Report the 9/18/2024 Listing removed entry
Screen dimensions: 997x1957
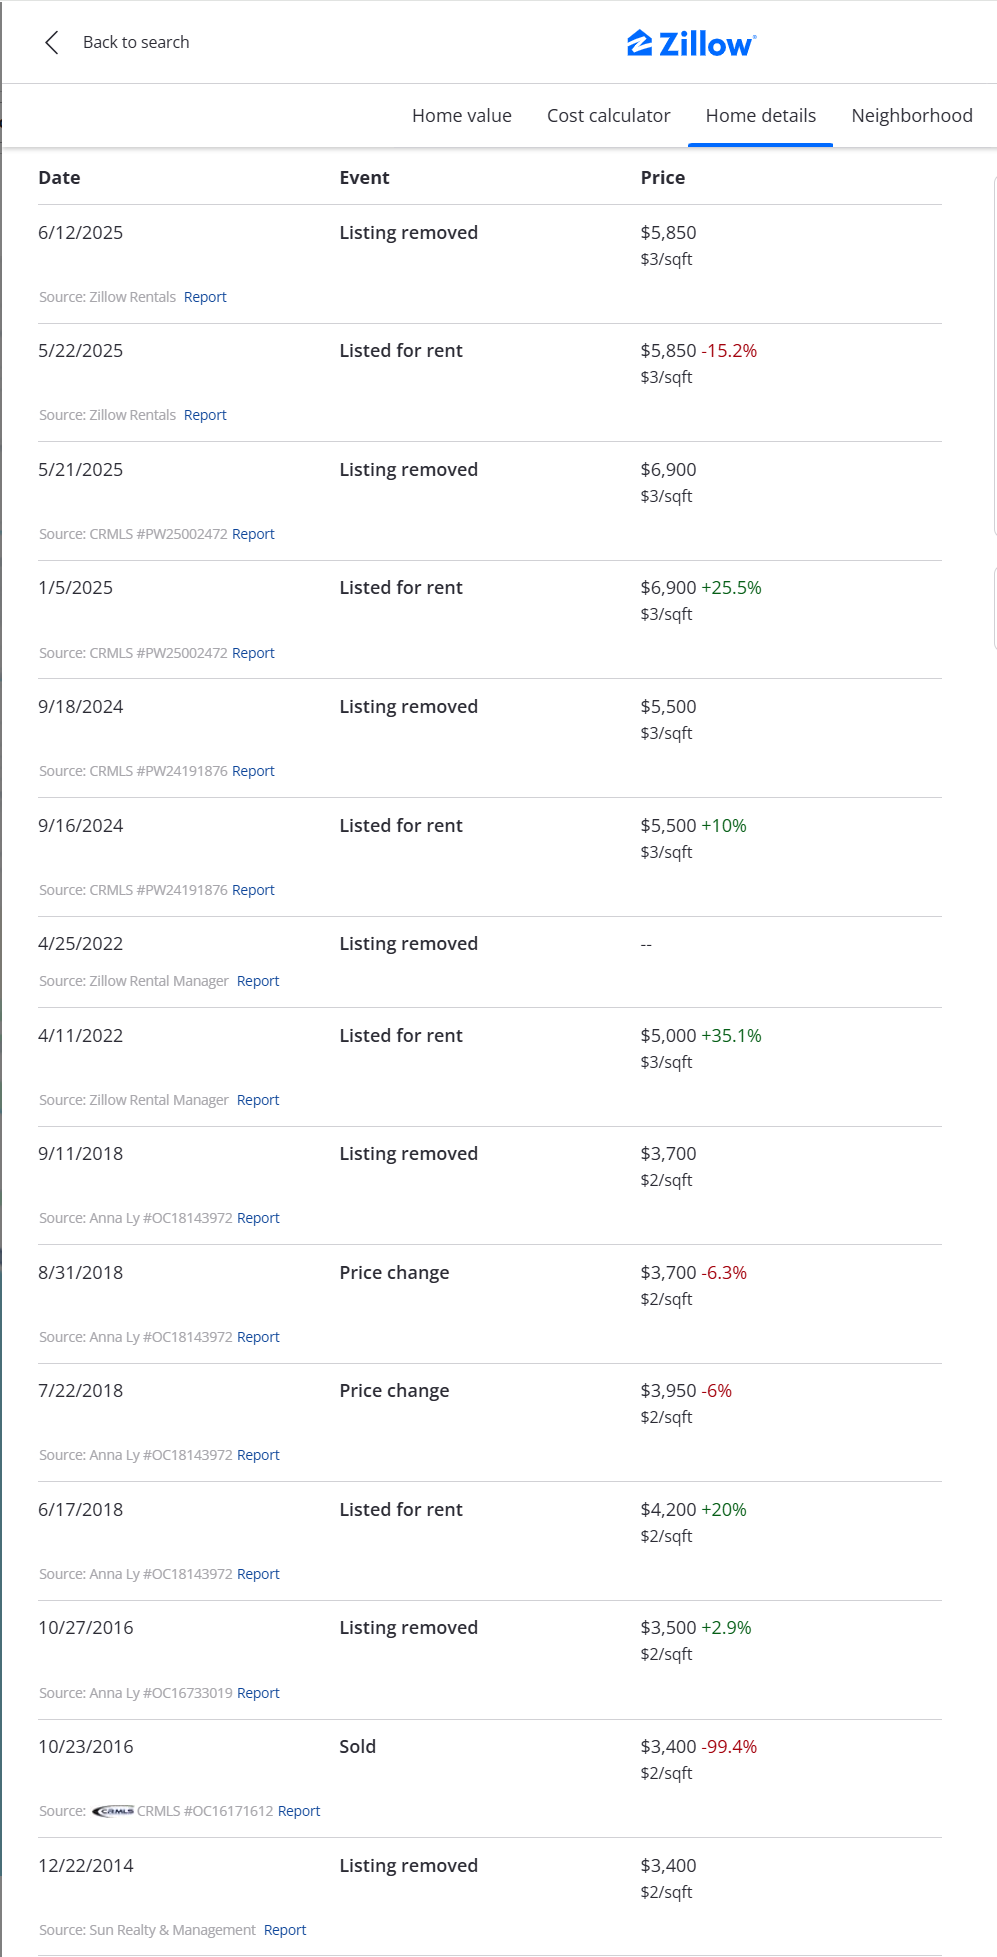tap(253, 771)
